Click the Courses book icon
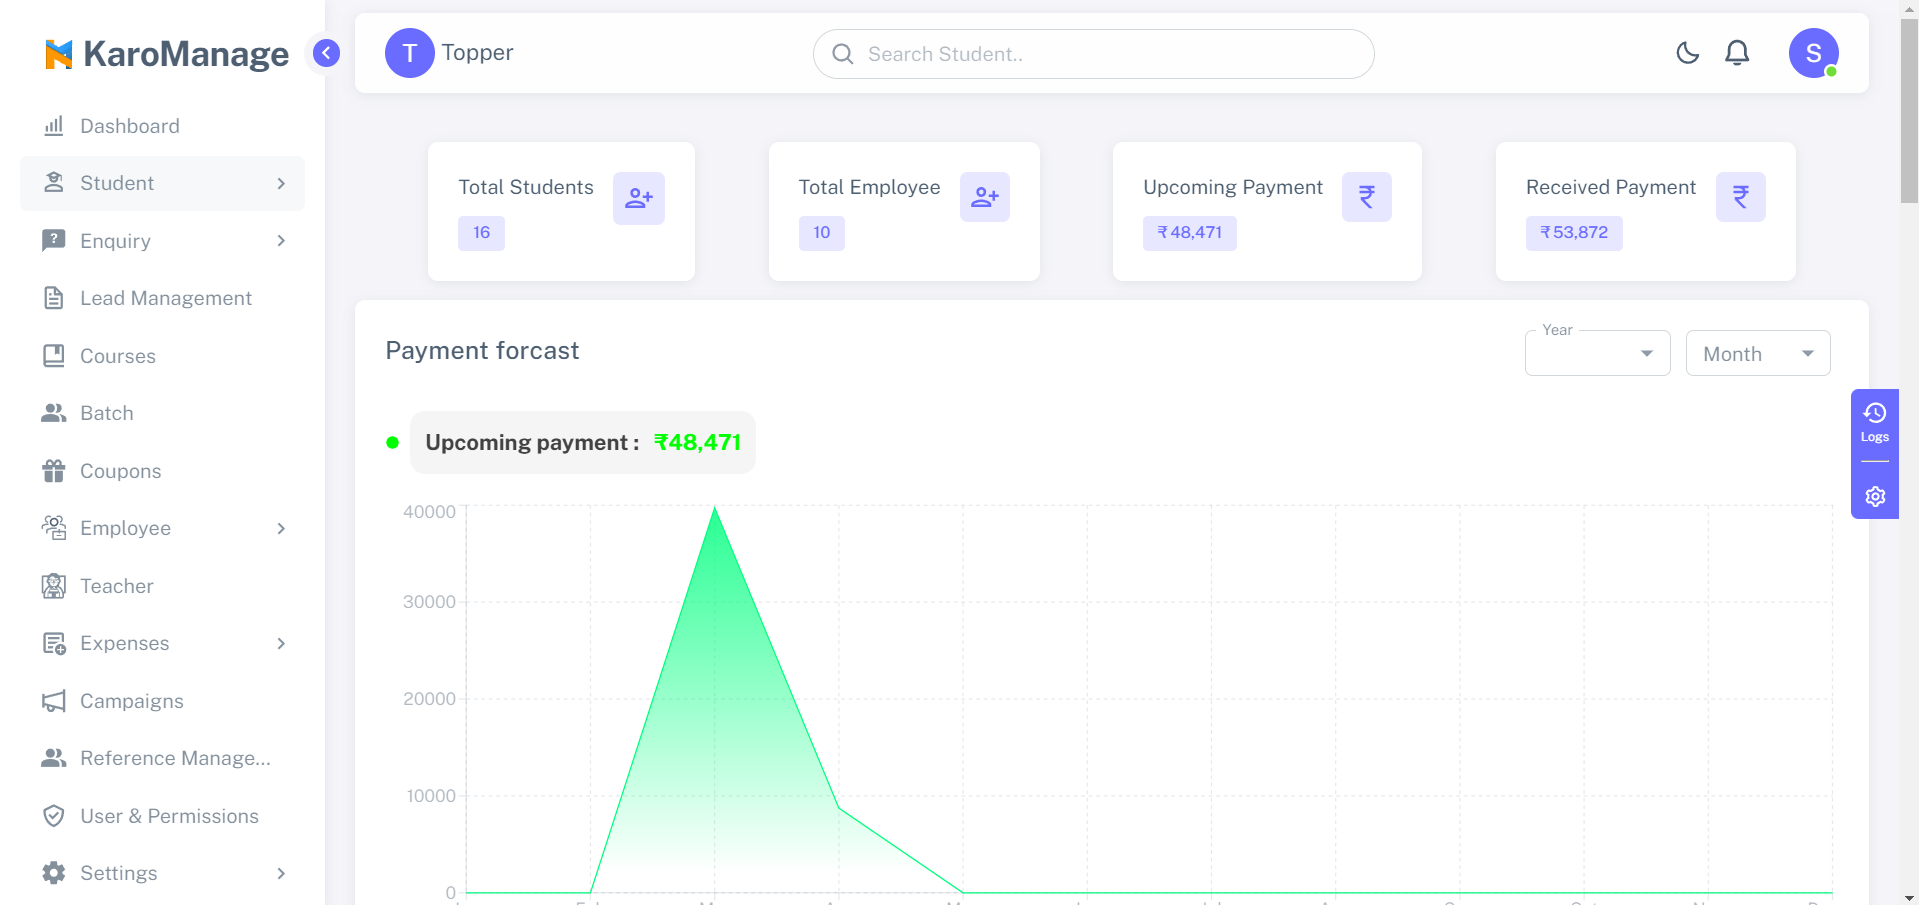 coord(54,356)
